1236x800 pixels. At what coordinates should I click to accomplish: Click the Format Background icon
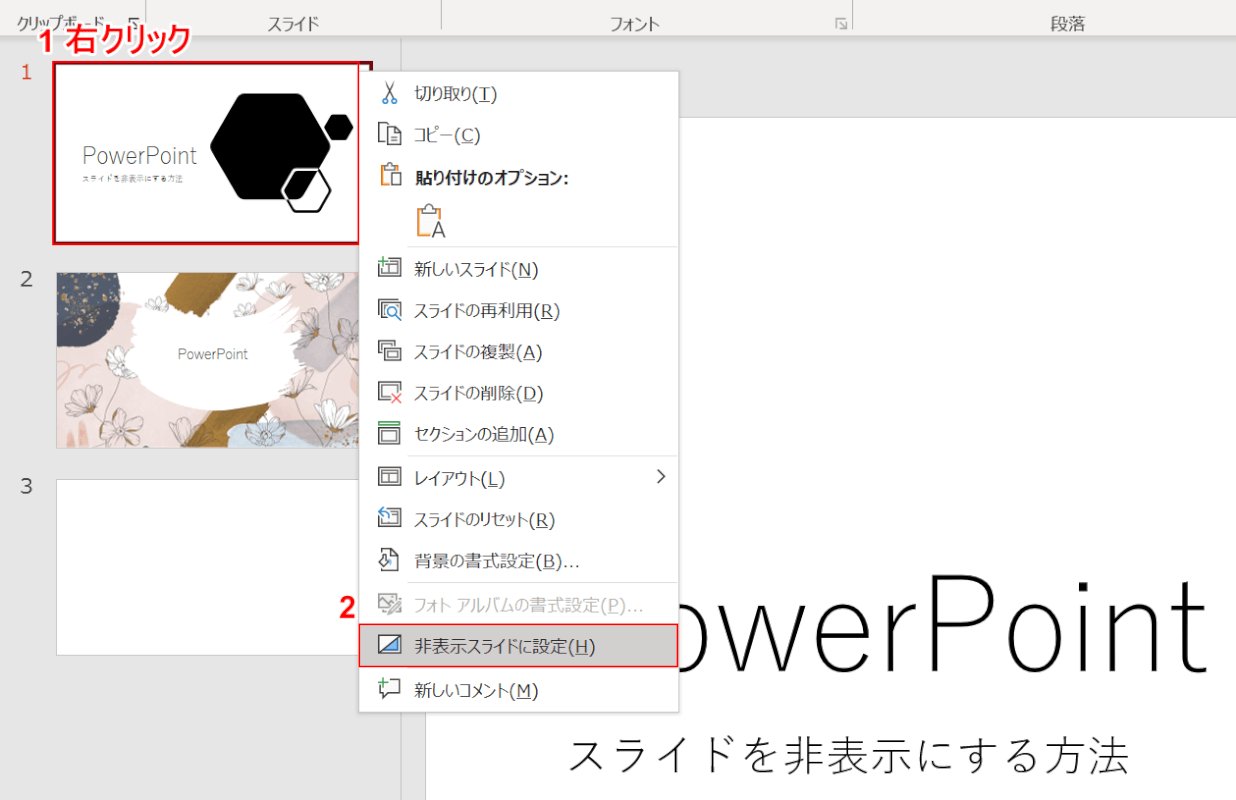pyautogui.click(x=389, y=560)
